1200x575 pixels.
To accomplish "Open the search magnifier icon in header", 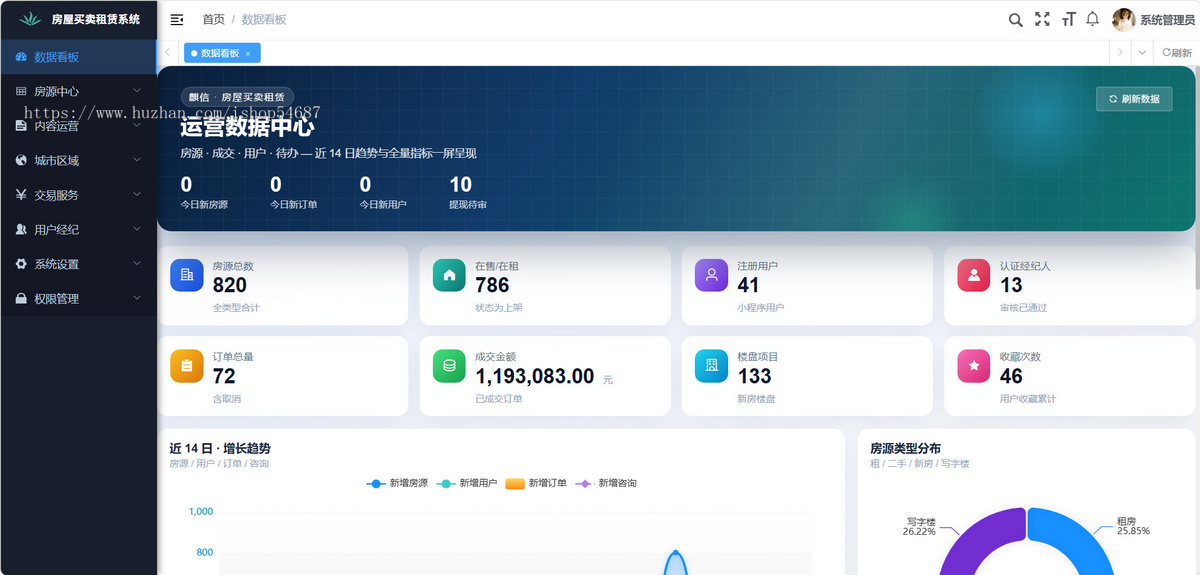I will [1015, 20].
